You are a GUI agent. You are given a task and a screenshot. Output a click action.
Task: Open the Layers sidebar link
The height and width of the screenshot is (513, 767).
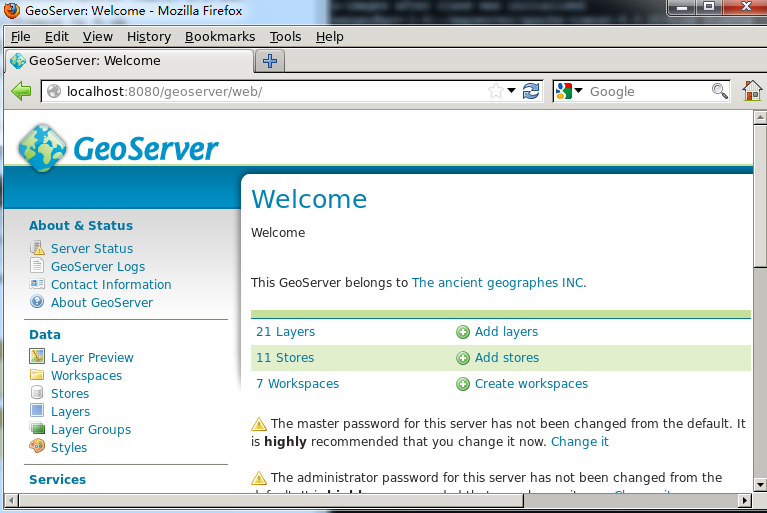(70, 412)
